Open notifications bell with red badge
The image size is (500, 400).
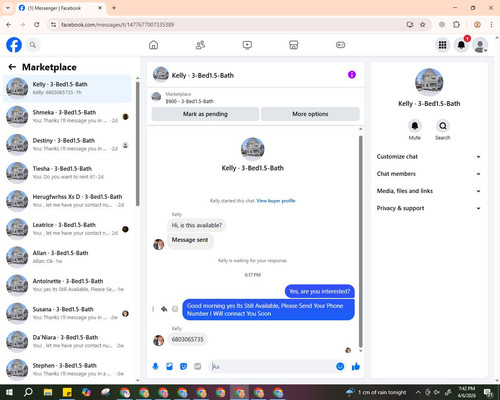point(462,45)
